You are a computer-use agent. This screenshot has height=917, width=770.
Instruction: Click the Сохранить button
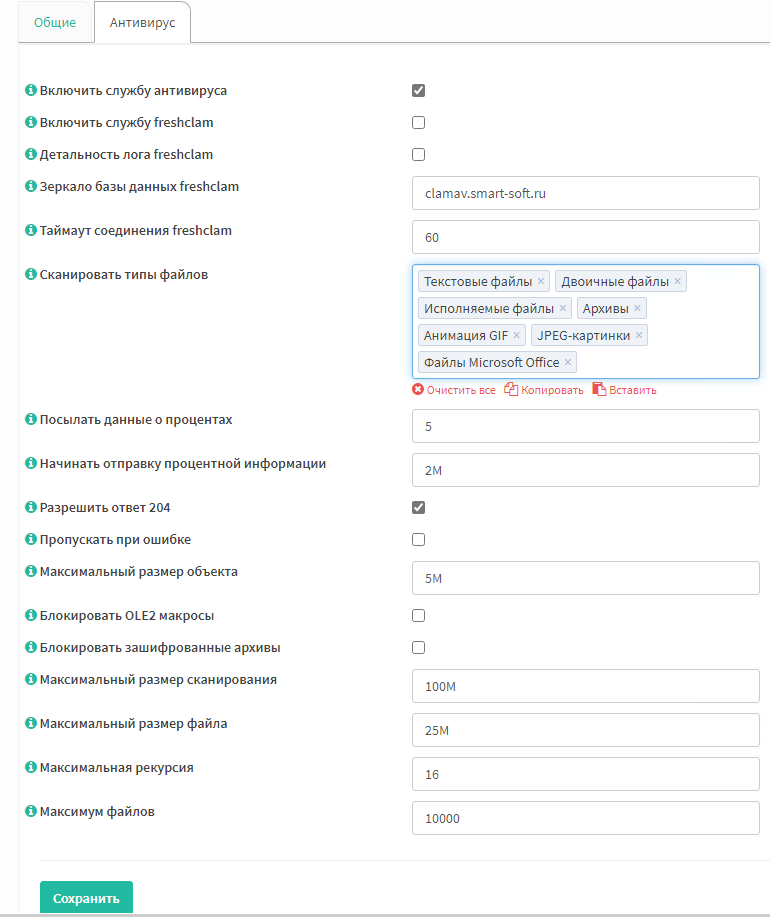87,898
